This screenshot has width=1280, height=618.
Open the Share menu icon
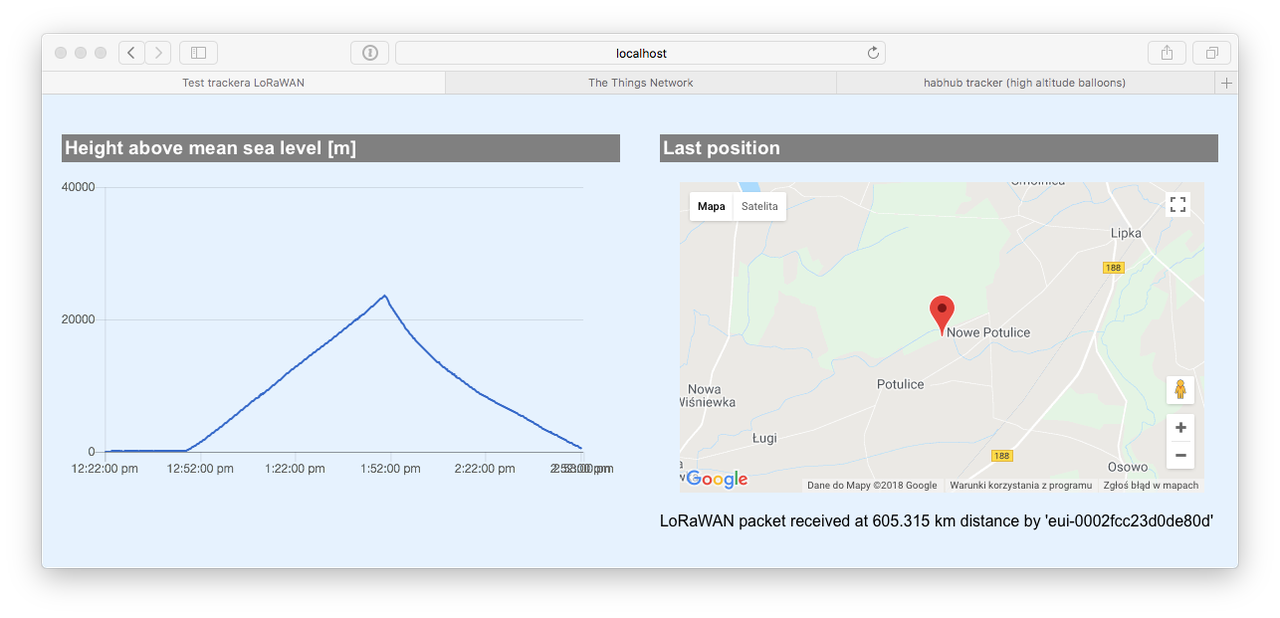1167,53
